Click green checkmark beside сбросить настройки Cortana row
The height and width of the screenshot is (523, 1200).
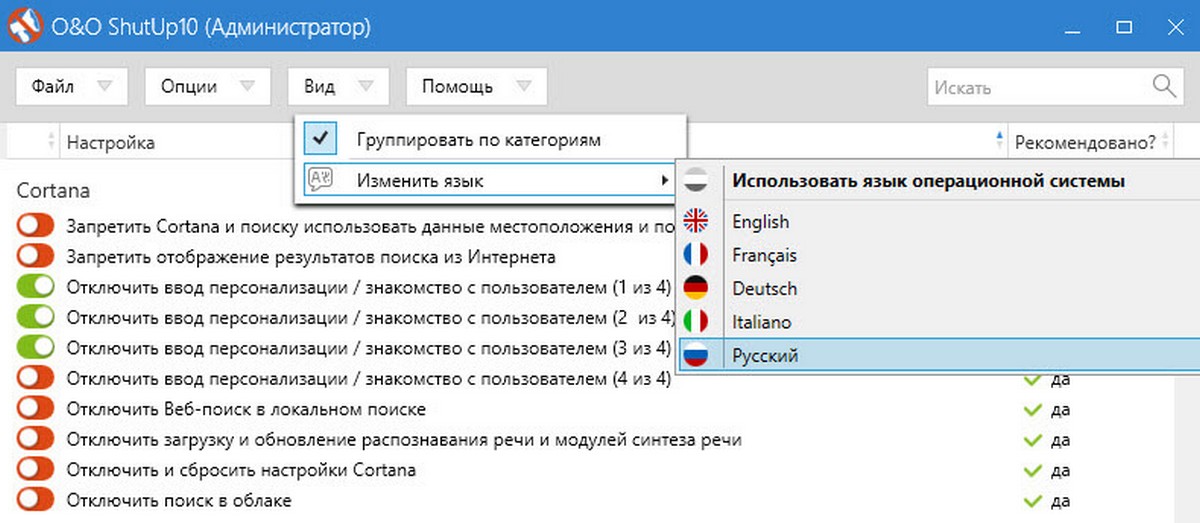coord(1032,470)
